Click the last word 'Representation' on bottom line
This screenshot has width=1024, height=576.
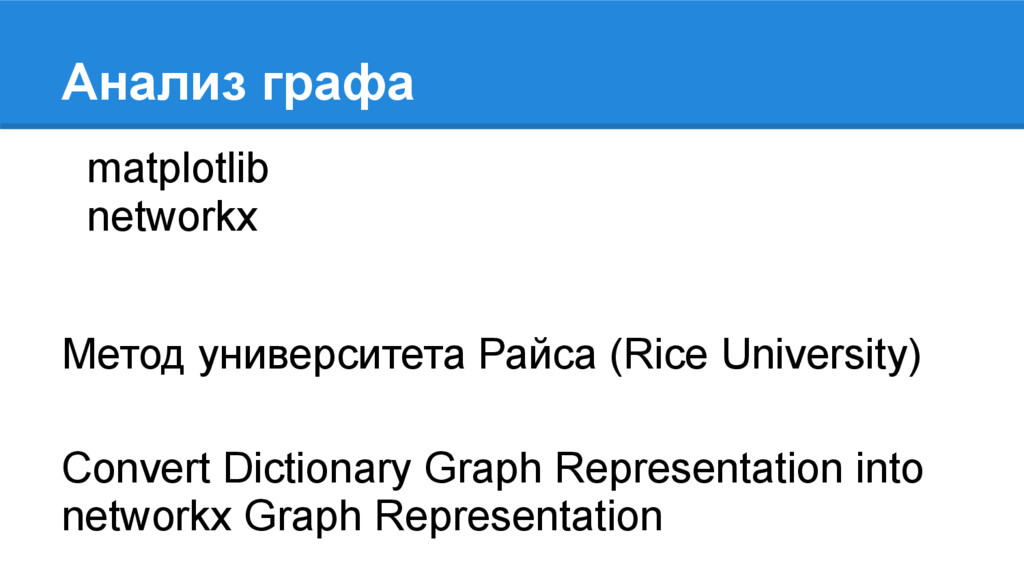(x=519, y=516)
